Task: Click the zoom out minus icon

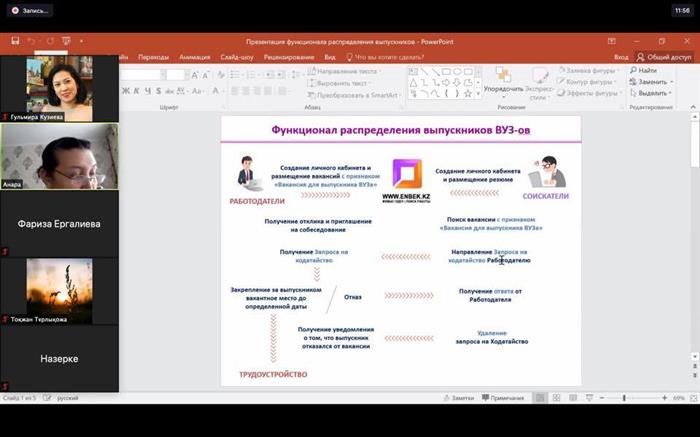Action: (x=600, y=398)
